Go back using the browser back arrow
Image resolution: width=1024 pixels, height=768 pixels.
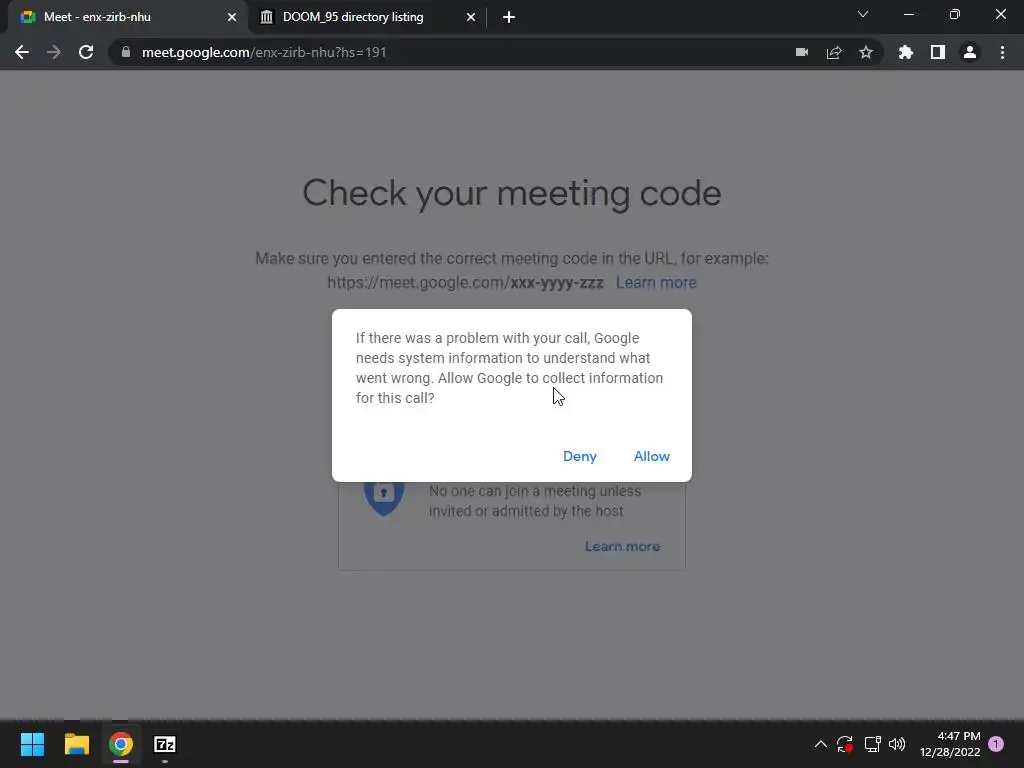coord(22,52)
